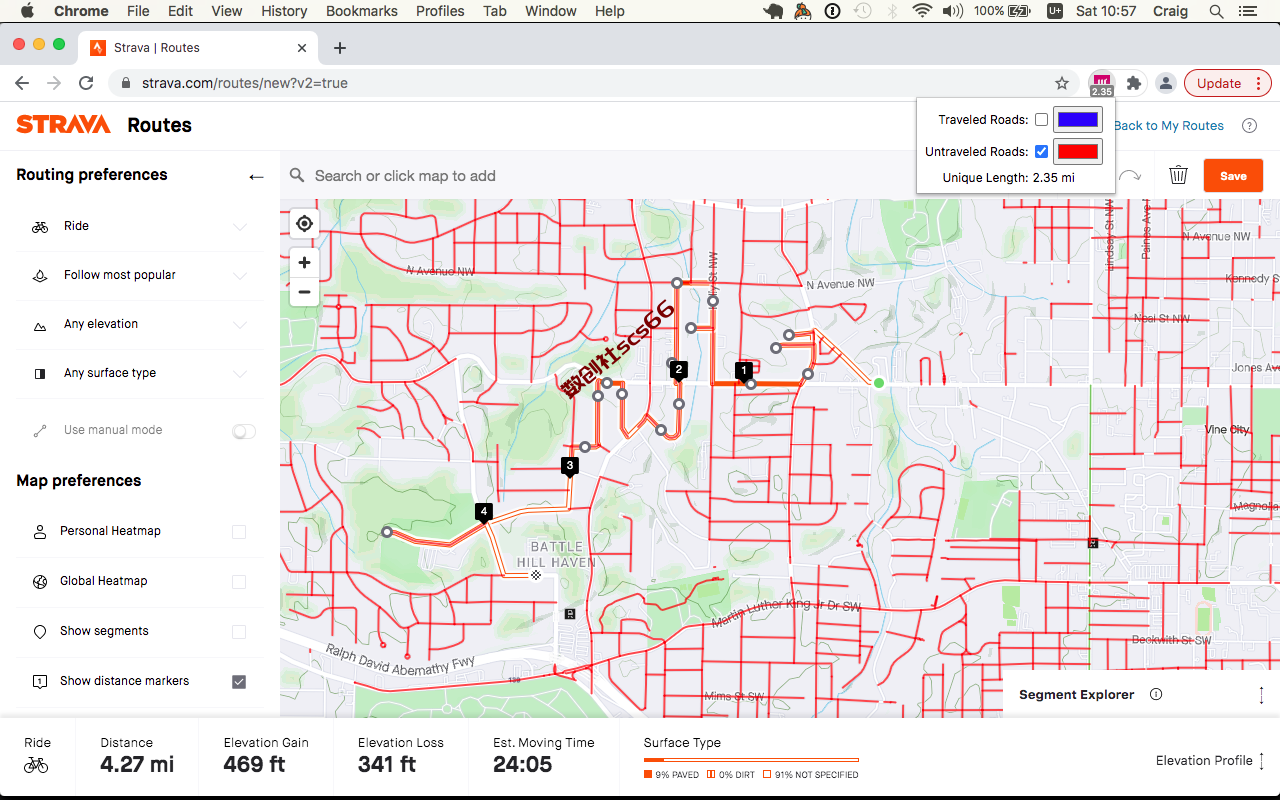Click the Chrome address bar URL
The image size is (1280, 800).
(x=245, y=83)
